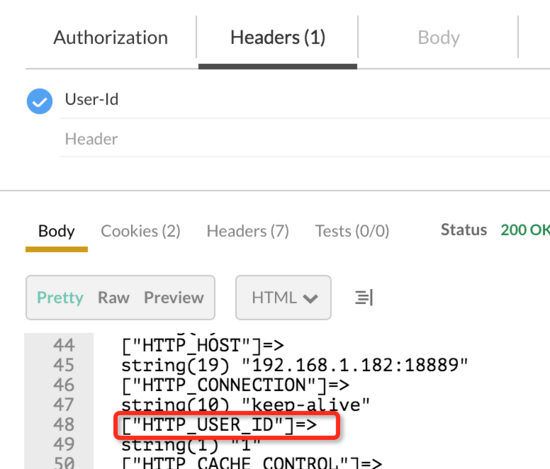The image size is (550, 469).
Task: Choose the Pretty view mode
Action: (60, 297)
